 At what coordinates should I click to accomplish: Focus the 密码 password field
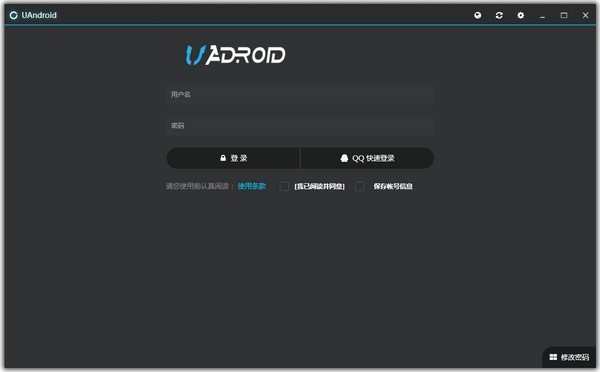pos(300,126)
